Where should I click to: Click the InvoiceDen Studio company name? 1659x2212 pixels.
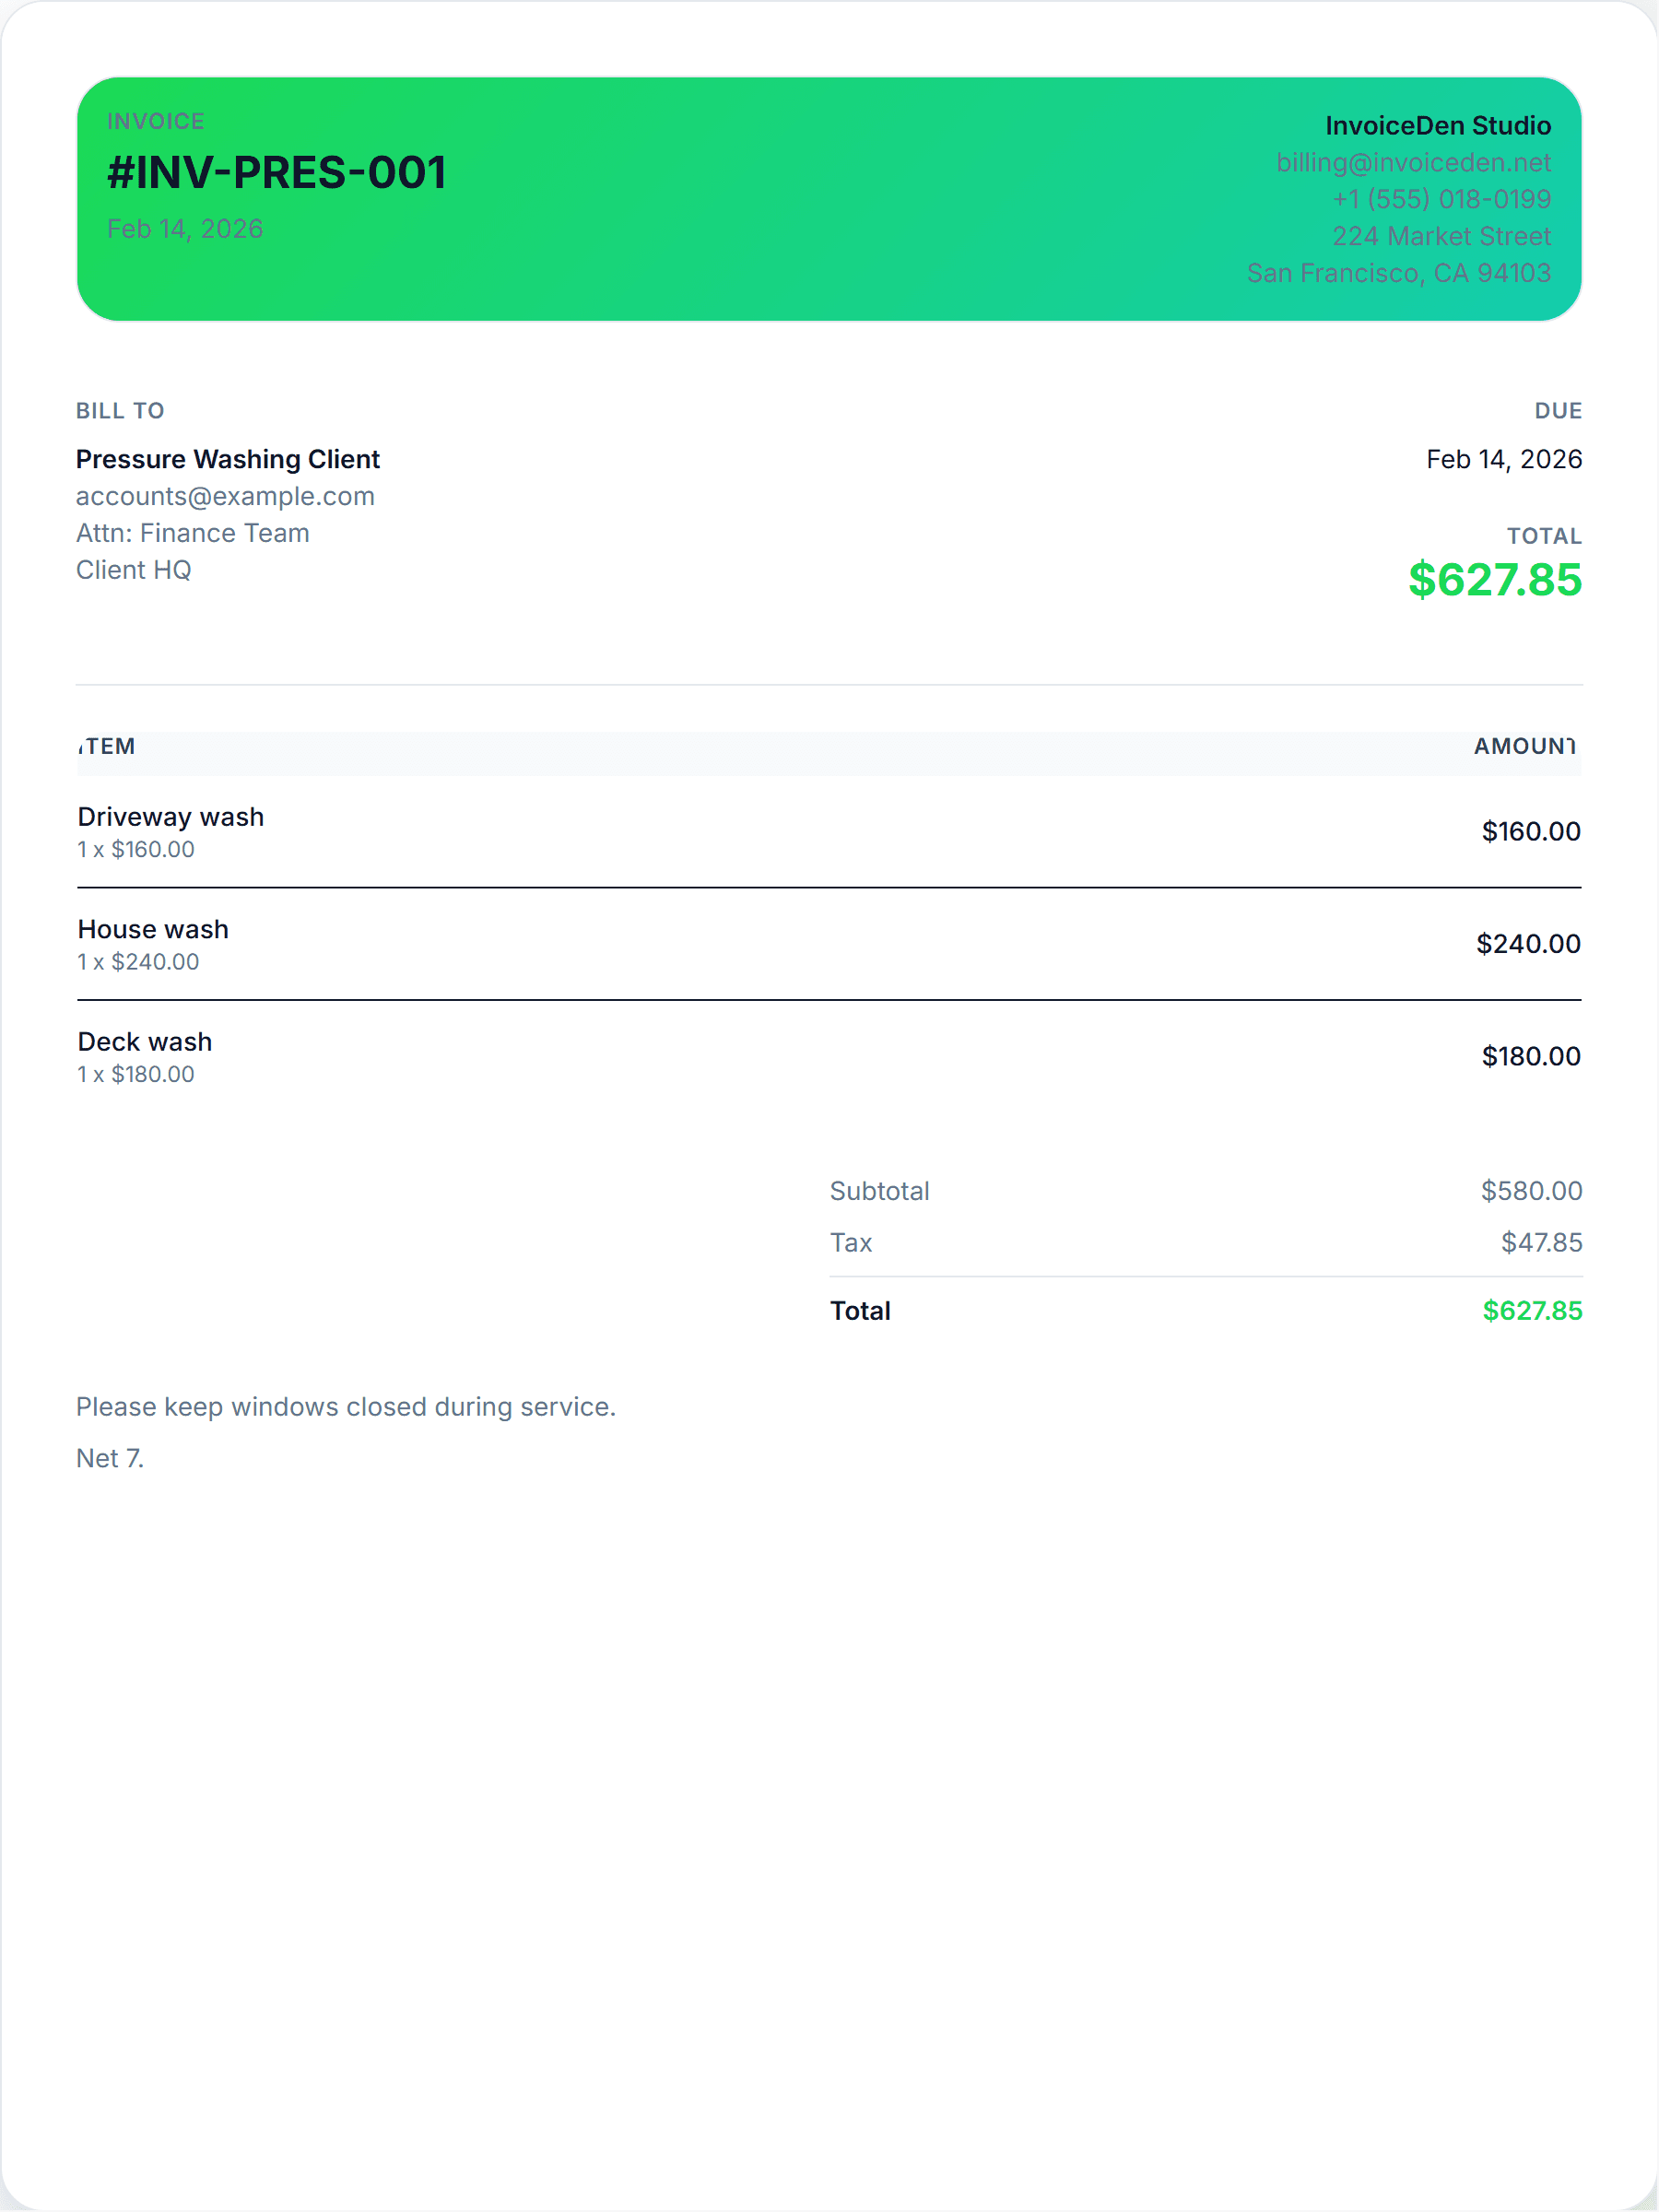[x=1437, y=125]
